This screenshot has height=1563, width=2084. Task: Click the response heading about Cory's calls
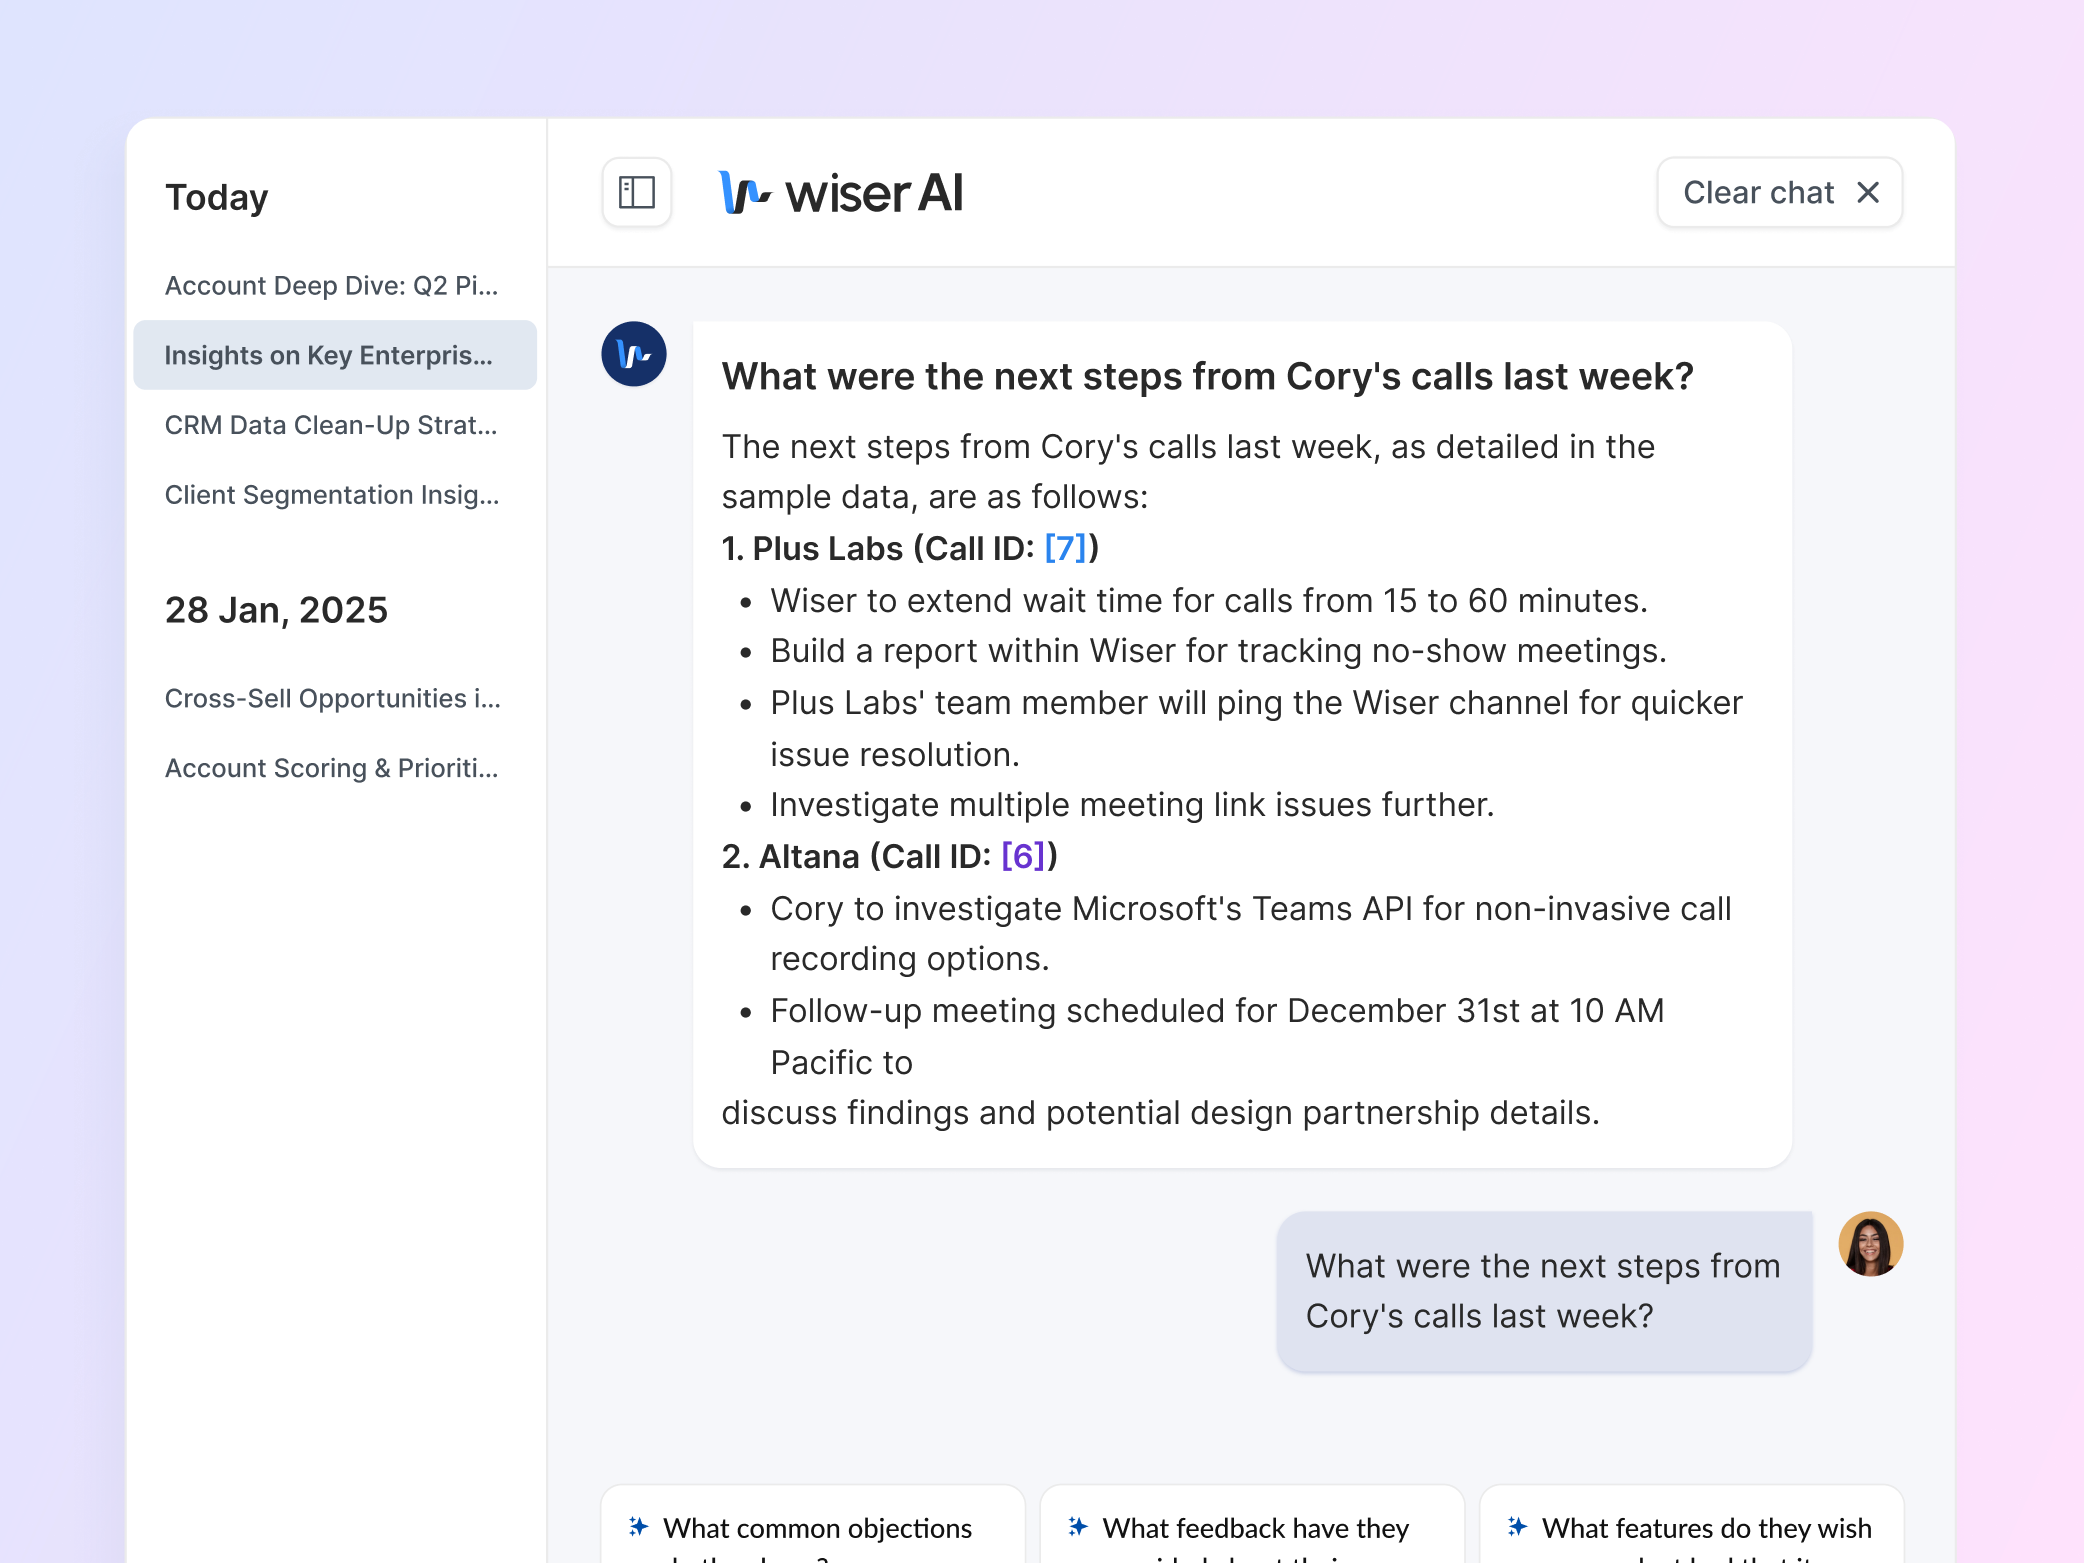(1207, 376)
